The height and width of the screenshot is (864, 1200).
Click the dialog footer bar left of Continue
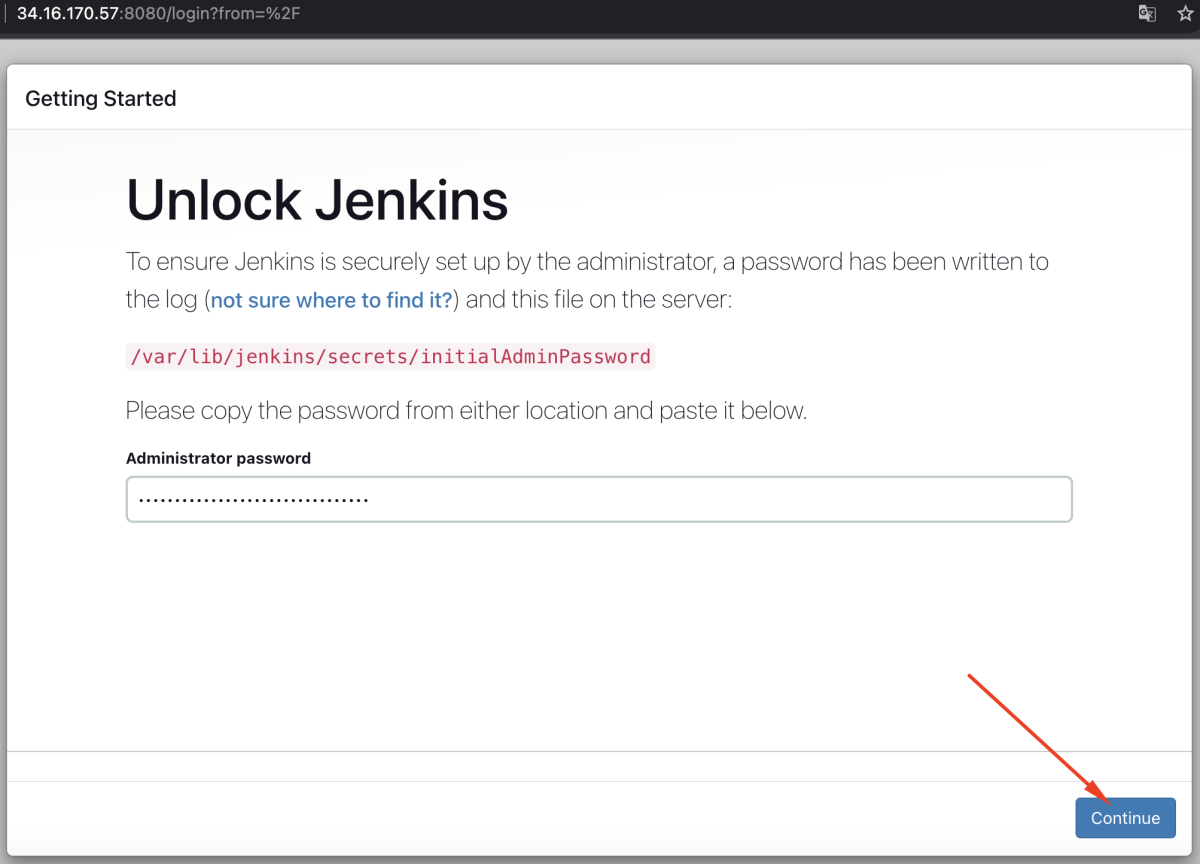click(x=540, y=818)
